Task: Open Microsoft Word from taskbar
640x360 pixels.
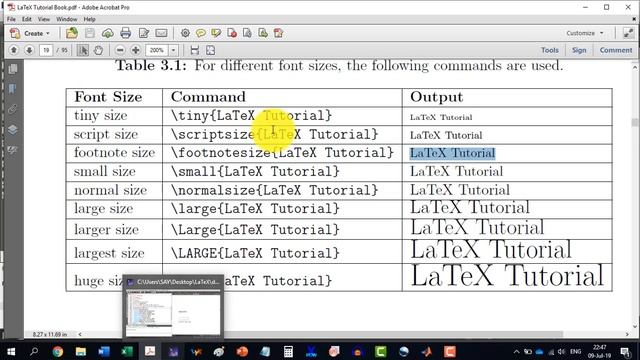Action: tap(104, 351)
